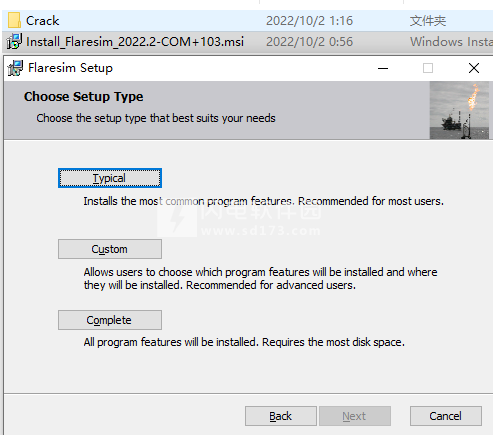Click the Typical setup button
This screenshot has height=435, width=493.
pyautogui.click(x=110, y=178)
